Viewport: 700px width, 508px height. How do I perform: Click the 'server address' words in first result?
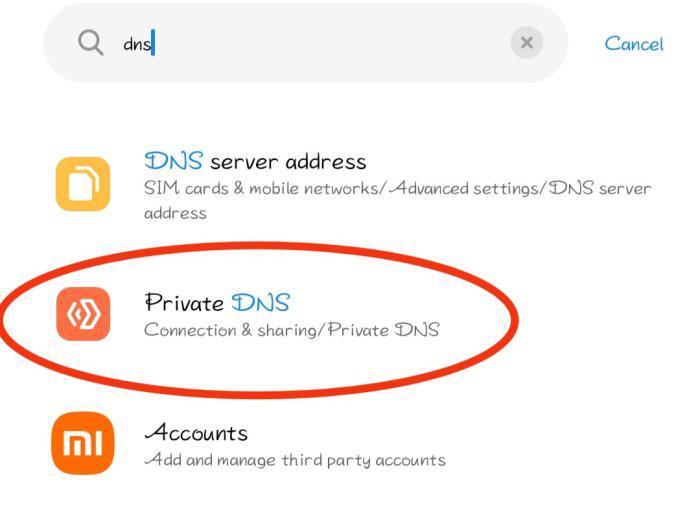[x=288, y=161]
